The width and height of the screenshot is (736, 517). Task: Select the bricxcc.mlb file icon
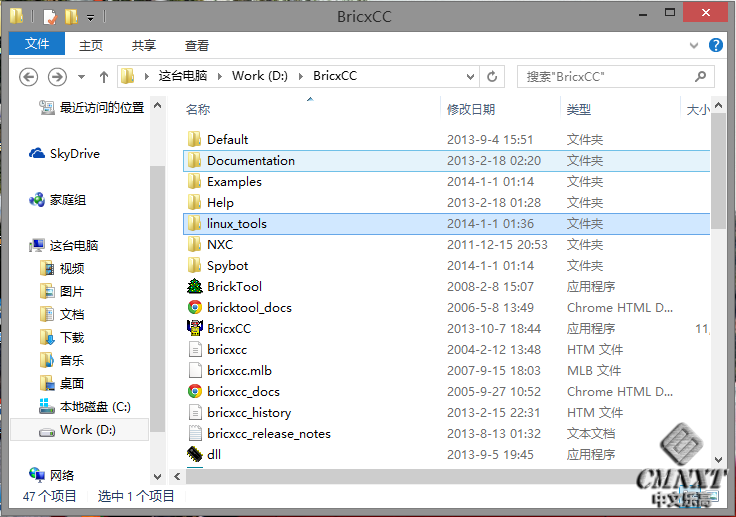(194, 370)
